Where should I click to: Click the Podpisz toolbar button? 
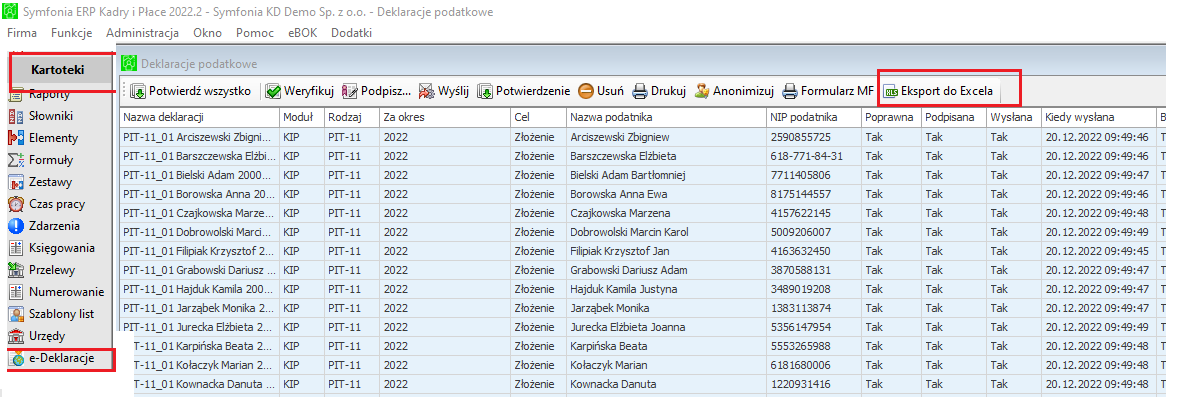point(376,91)
